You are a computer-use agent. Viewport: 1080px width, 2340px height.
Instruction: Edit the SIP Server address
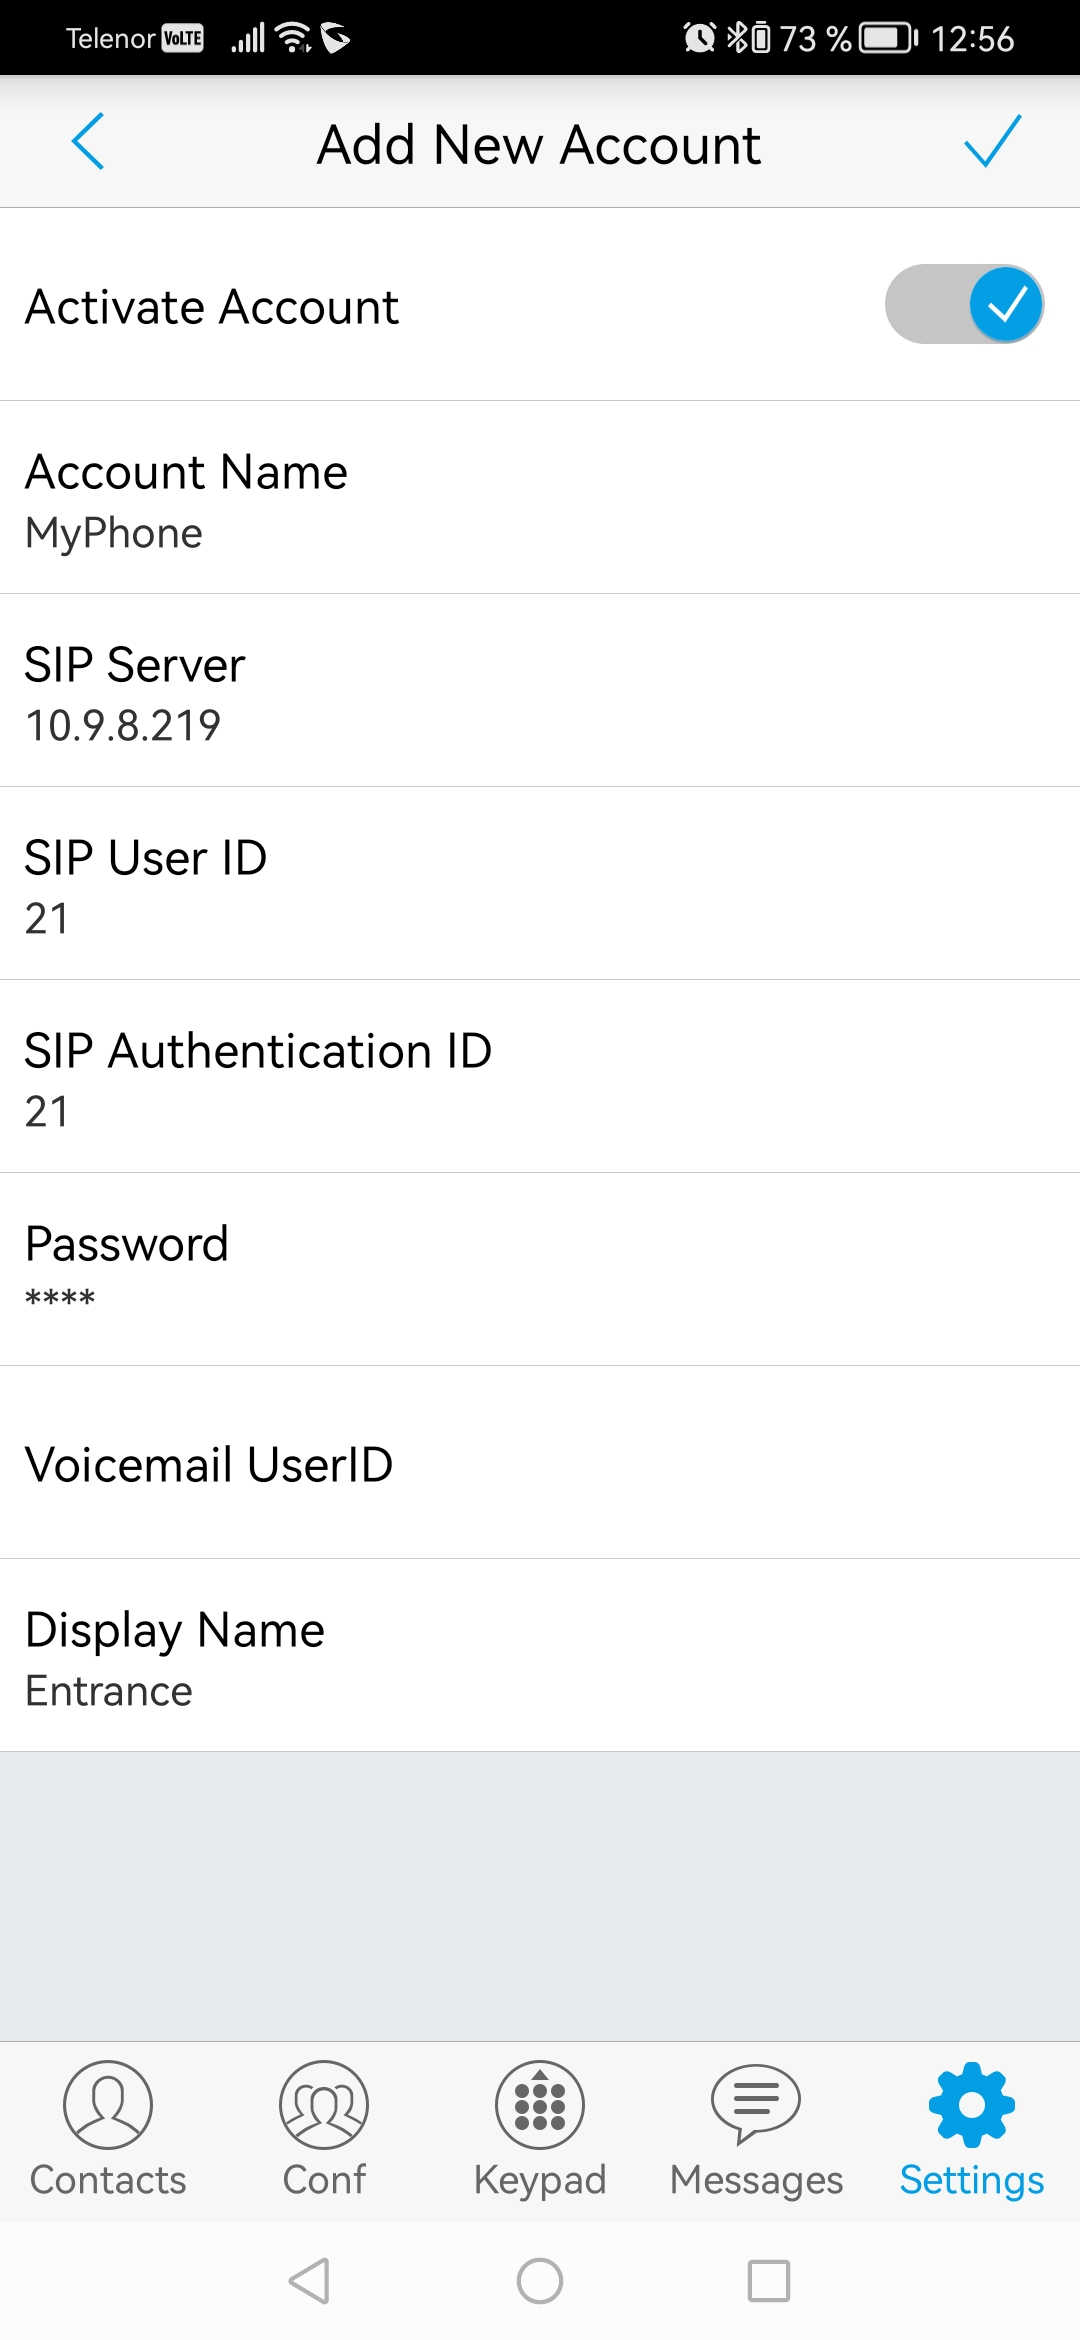(540, 691)
